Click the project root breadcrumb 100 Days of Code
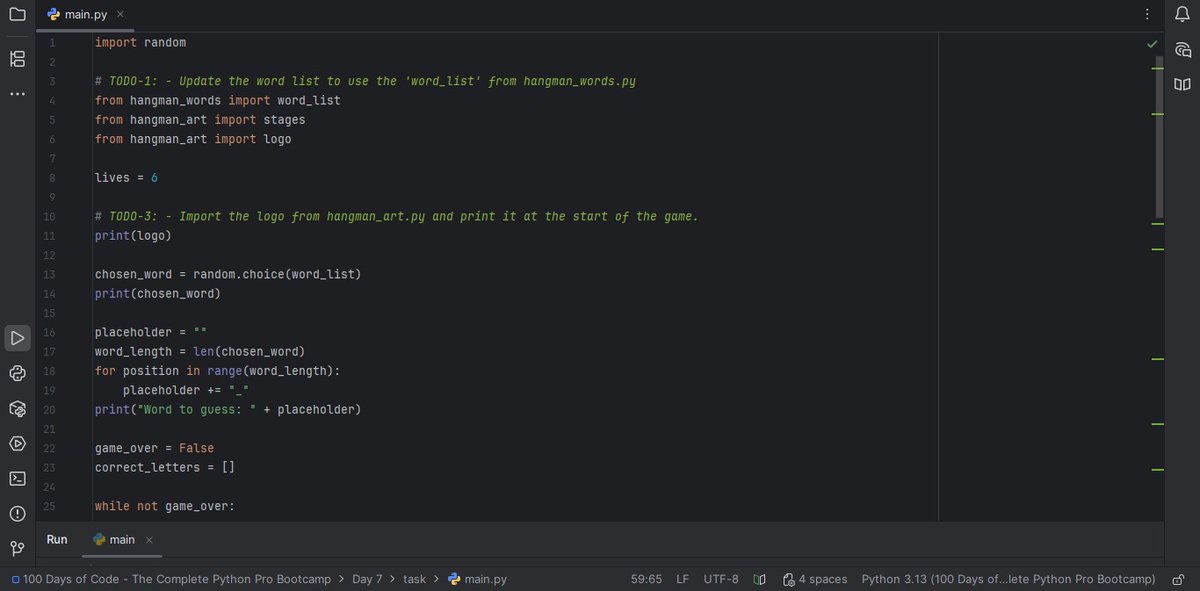The height and width of the screenshot is (591, 1200). pos(171,579)
